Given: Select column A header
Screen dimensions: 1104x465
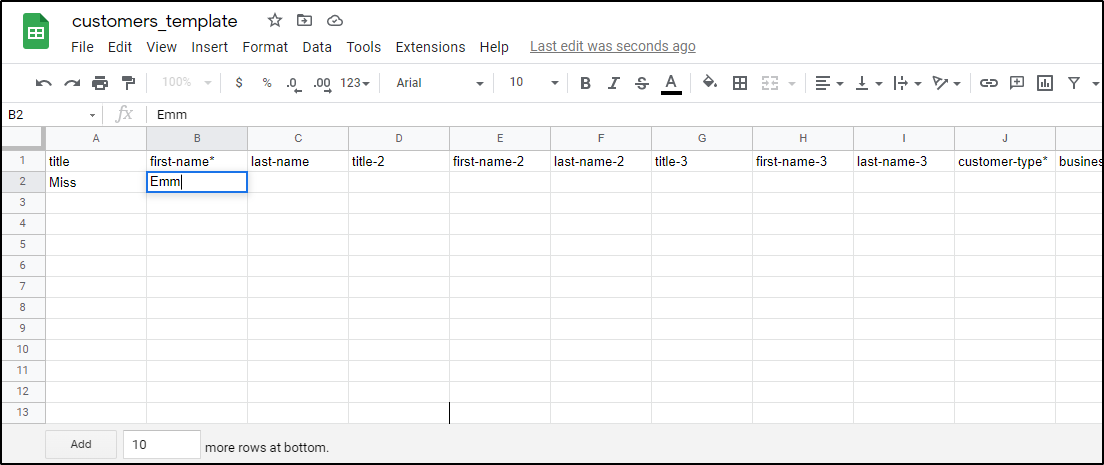Looking at the screenshot, I should pyautogui.click(x=96, y=138).
